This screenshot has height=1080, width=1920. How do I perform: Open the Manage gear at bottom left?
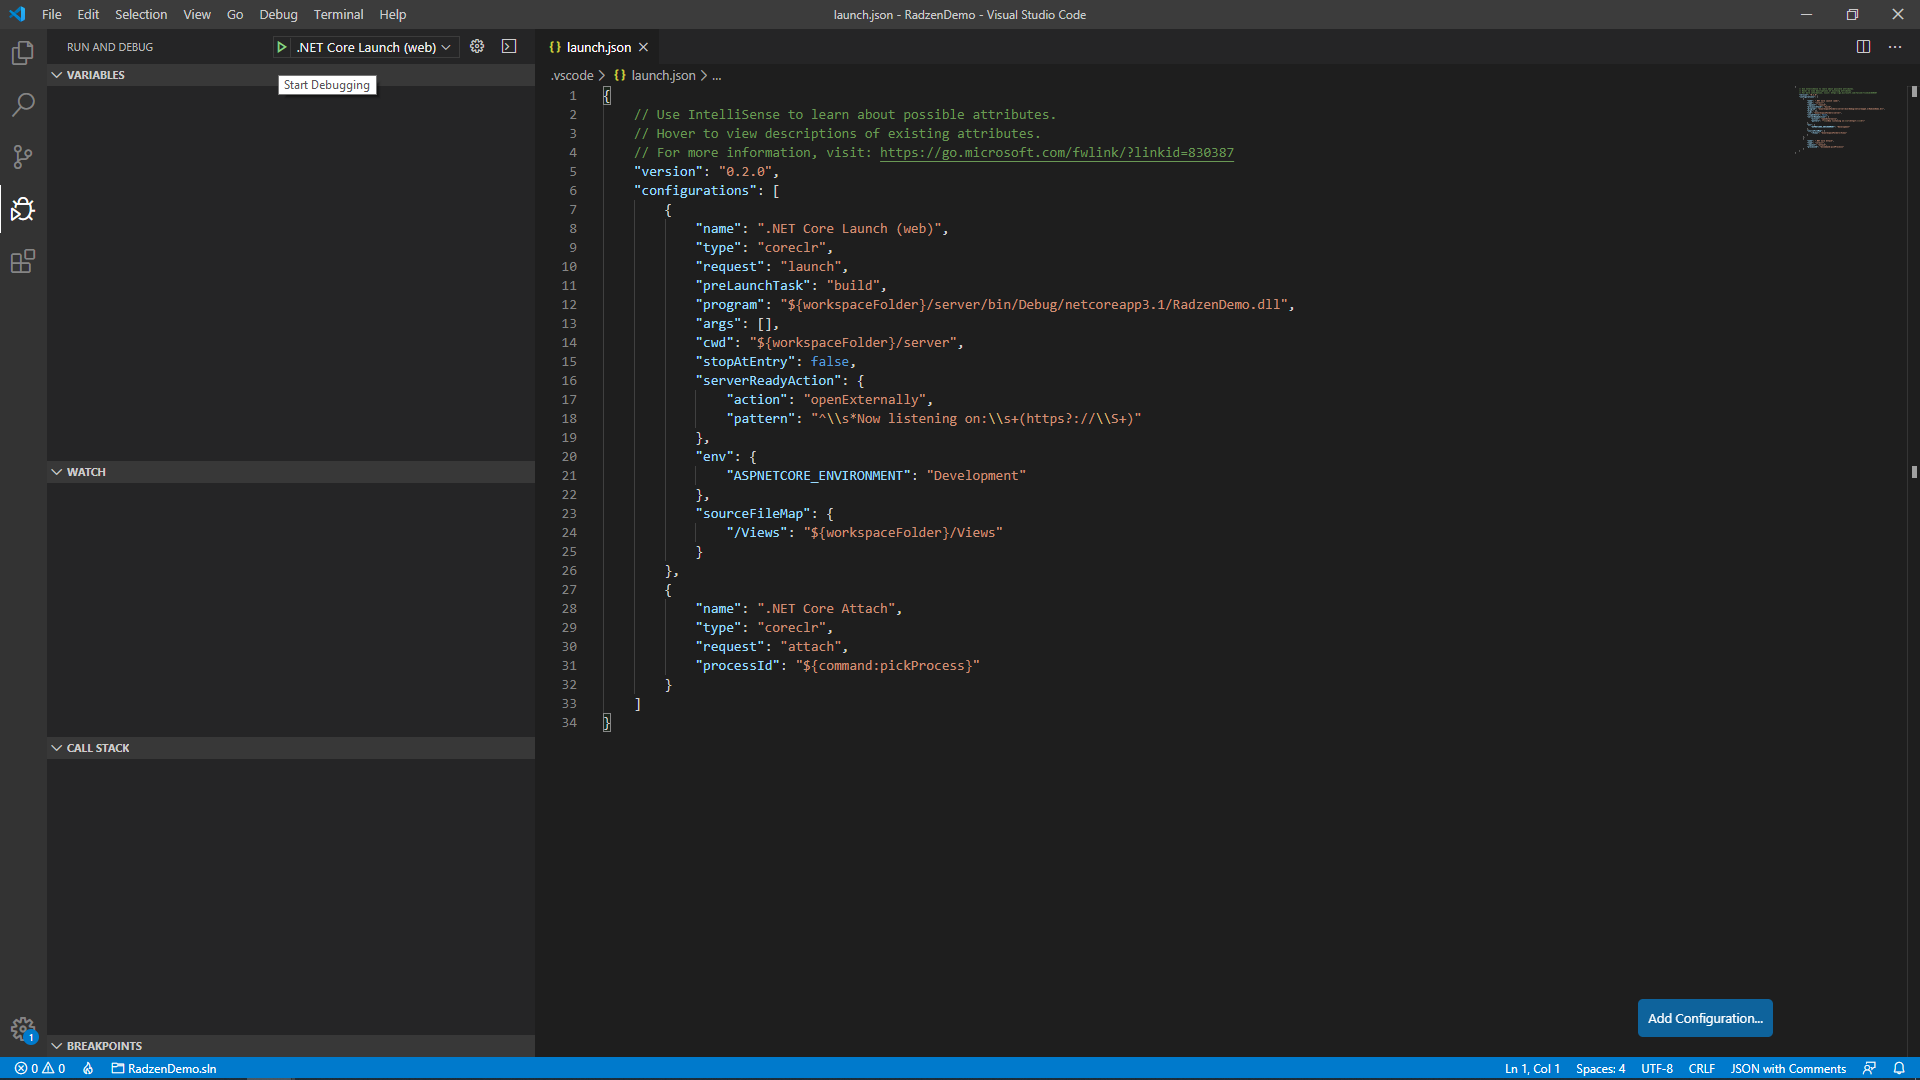click(23, 1029)
